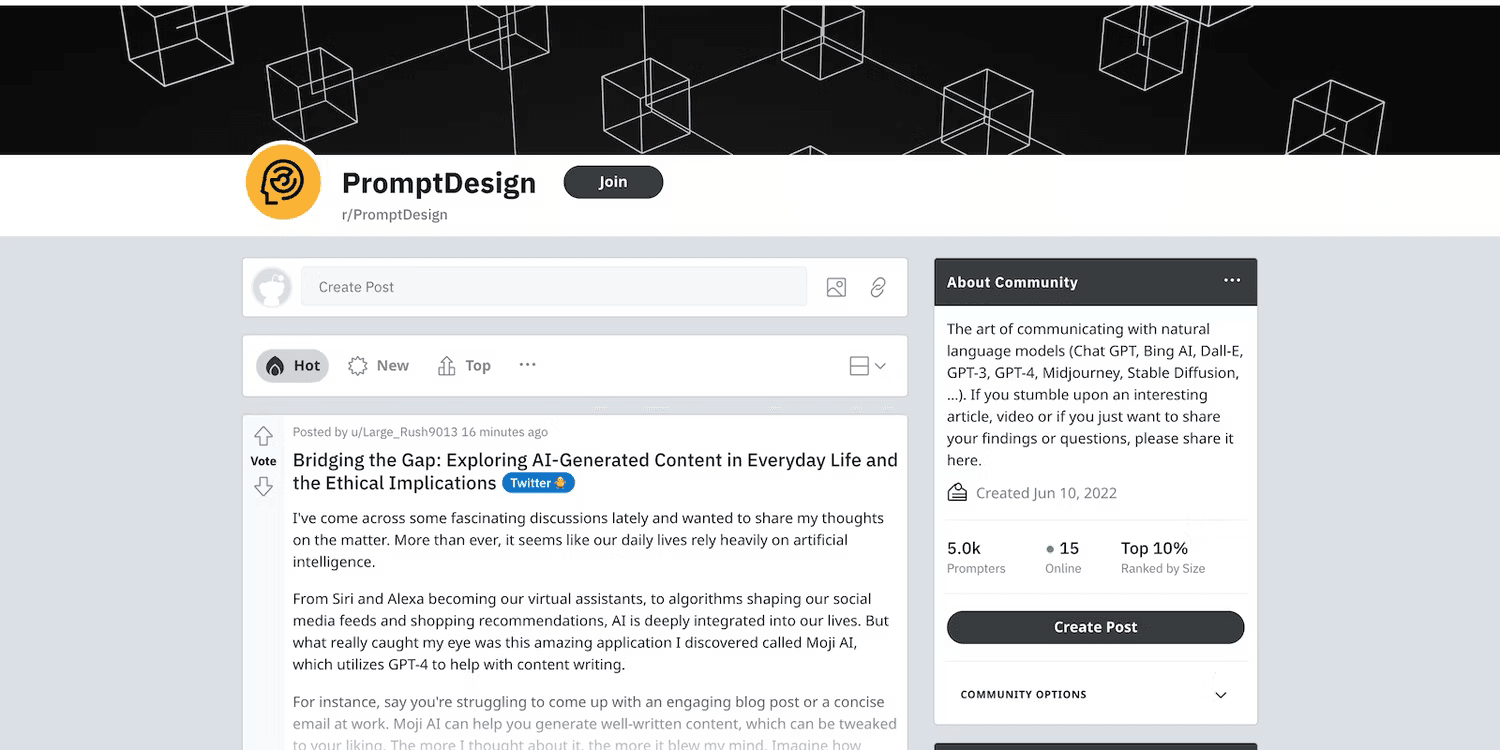Click the PromptDesign community avatar logo

click(x=283, y=182)
